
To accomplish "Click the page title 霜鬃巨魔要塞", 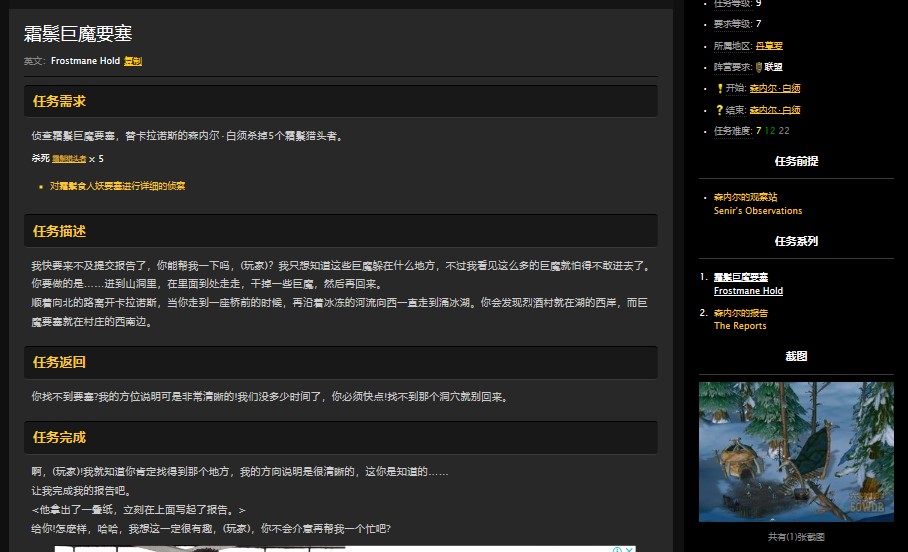I will (x=78, y=35).
